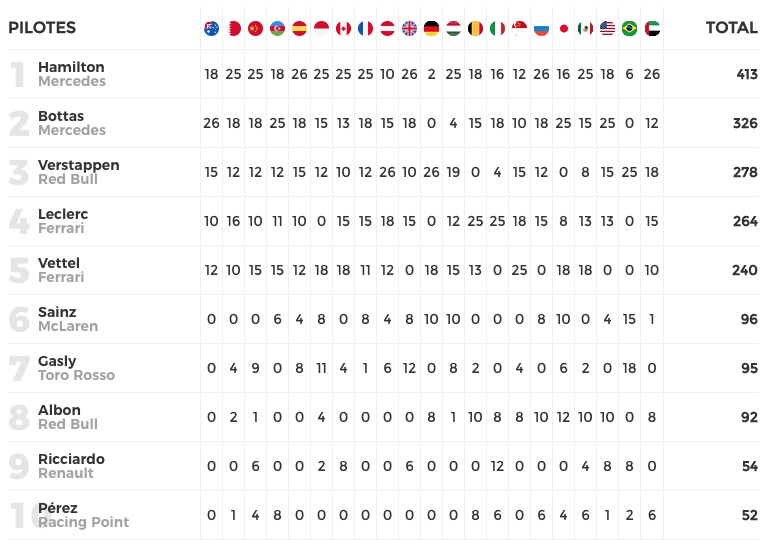The width and height of the screenshot is (775, 540).
Task: Click the United States flag icon
Action: coord(607,28)
